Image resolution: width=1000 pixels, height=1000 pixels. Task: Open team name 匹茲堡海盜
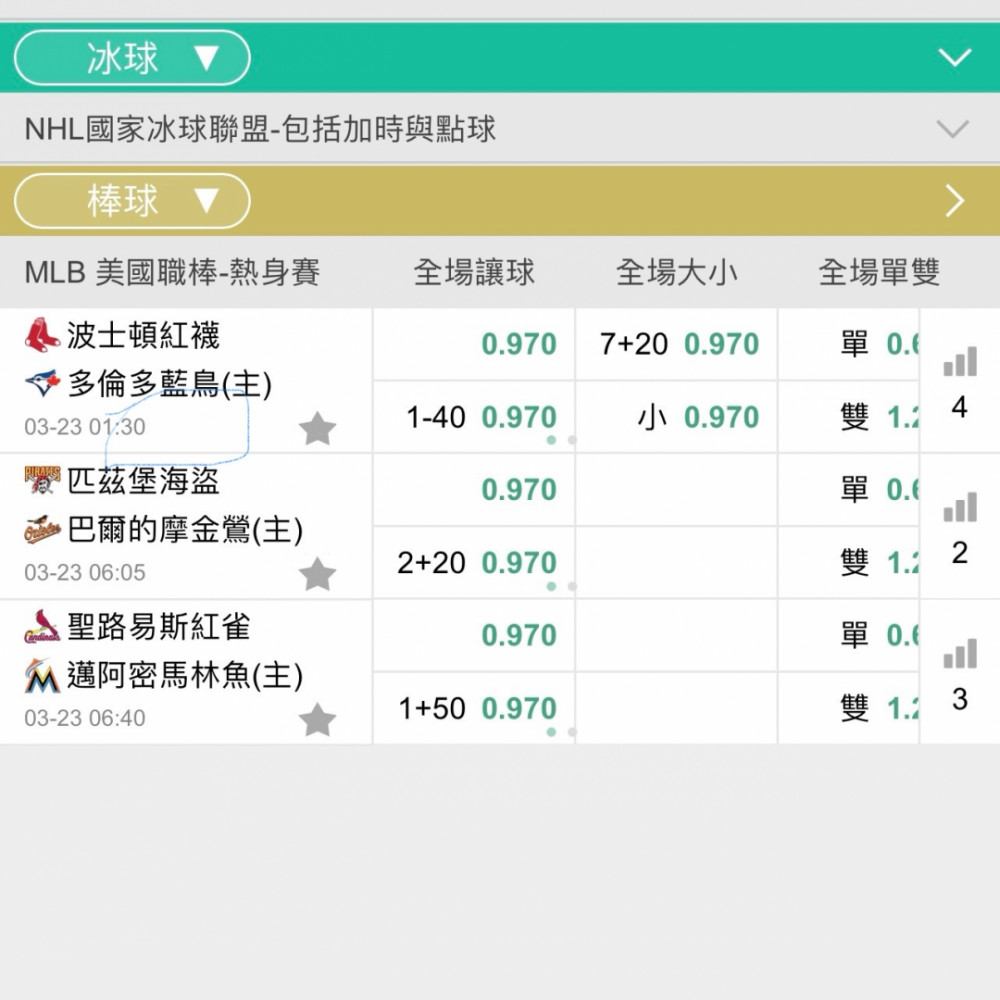click(143, 481)
